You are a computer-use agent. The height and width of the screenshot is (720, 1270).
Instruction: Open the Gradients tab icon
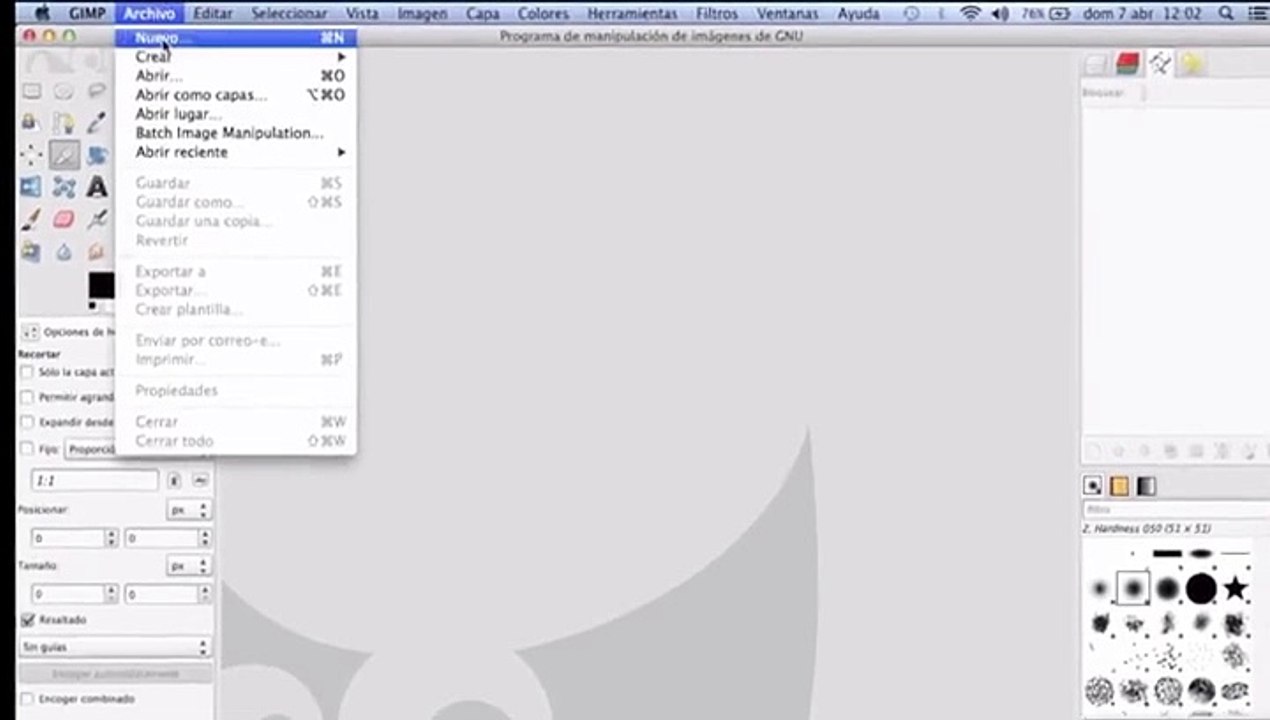(1147, 486)
